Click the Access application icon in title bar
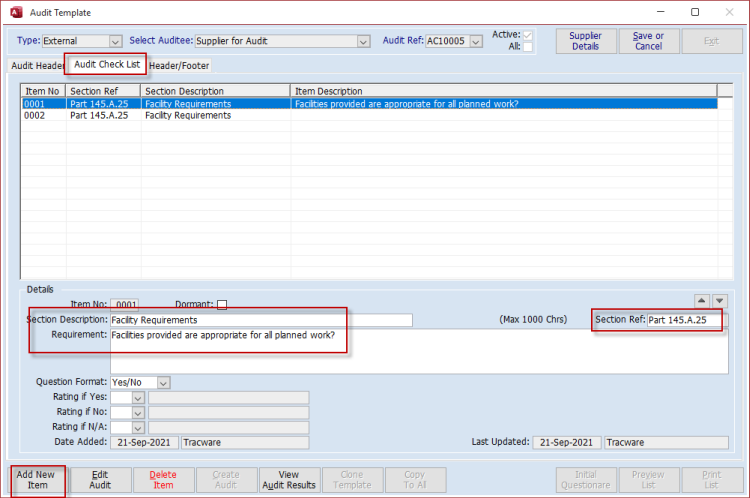The height and width of the screenshot is (498, 750). (x=16, y=12)
